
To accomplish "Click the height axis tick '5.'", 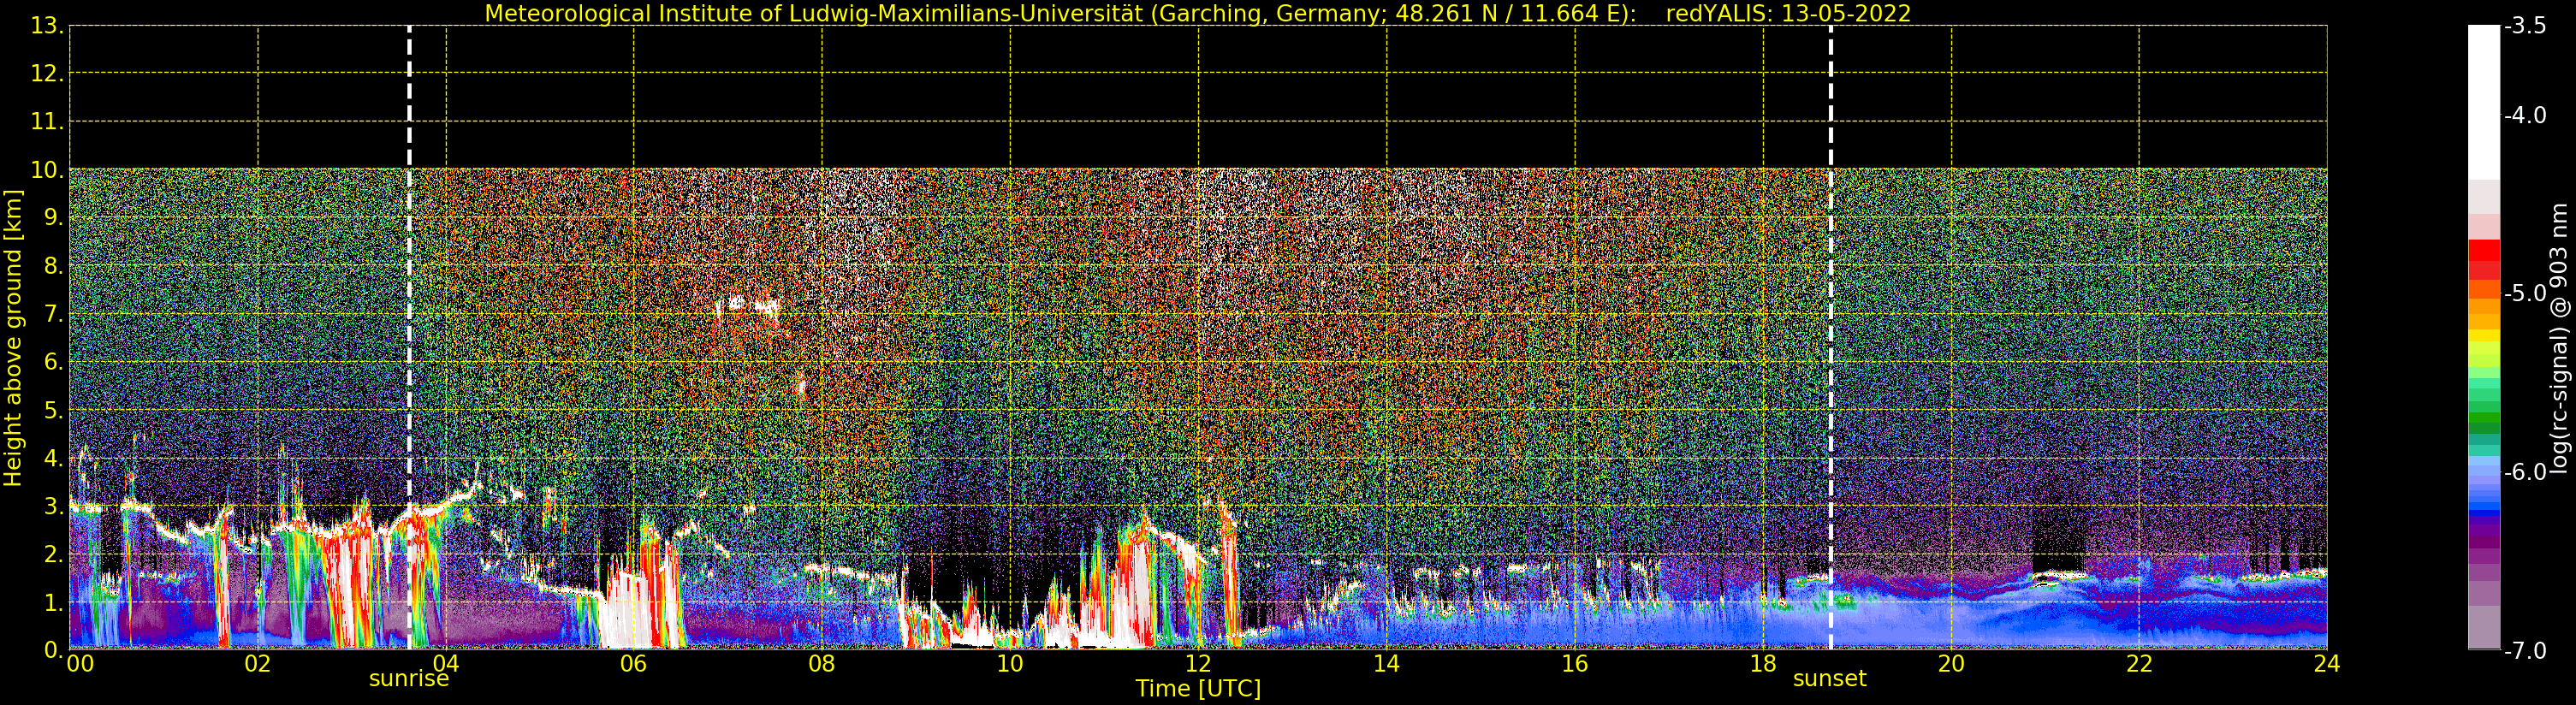I will point(53,410).
